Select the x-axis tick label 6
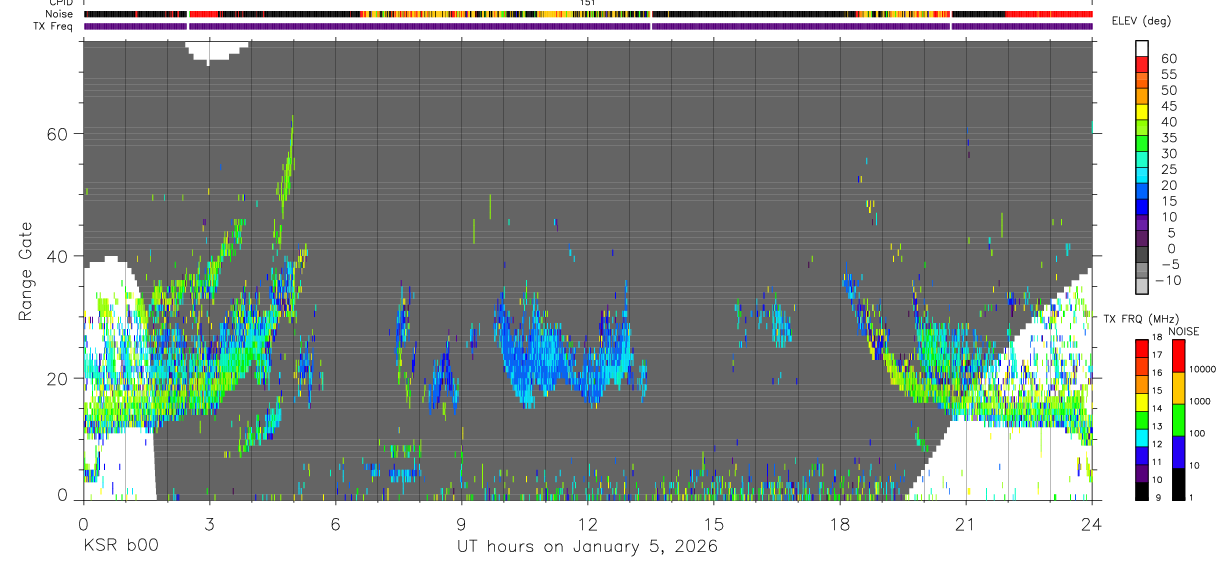Viewport: 1228px width, 567px height. pyautogui.click(x=336, y=523)
